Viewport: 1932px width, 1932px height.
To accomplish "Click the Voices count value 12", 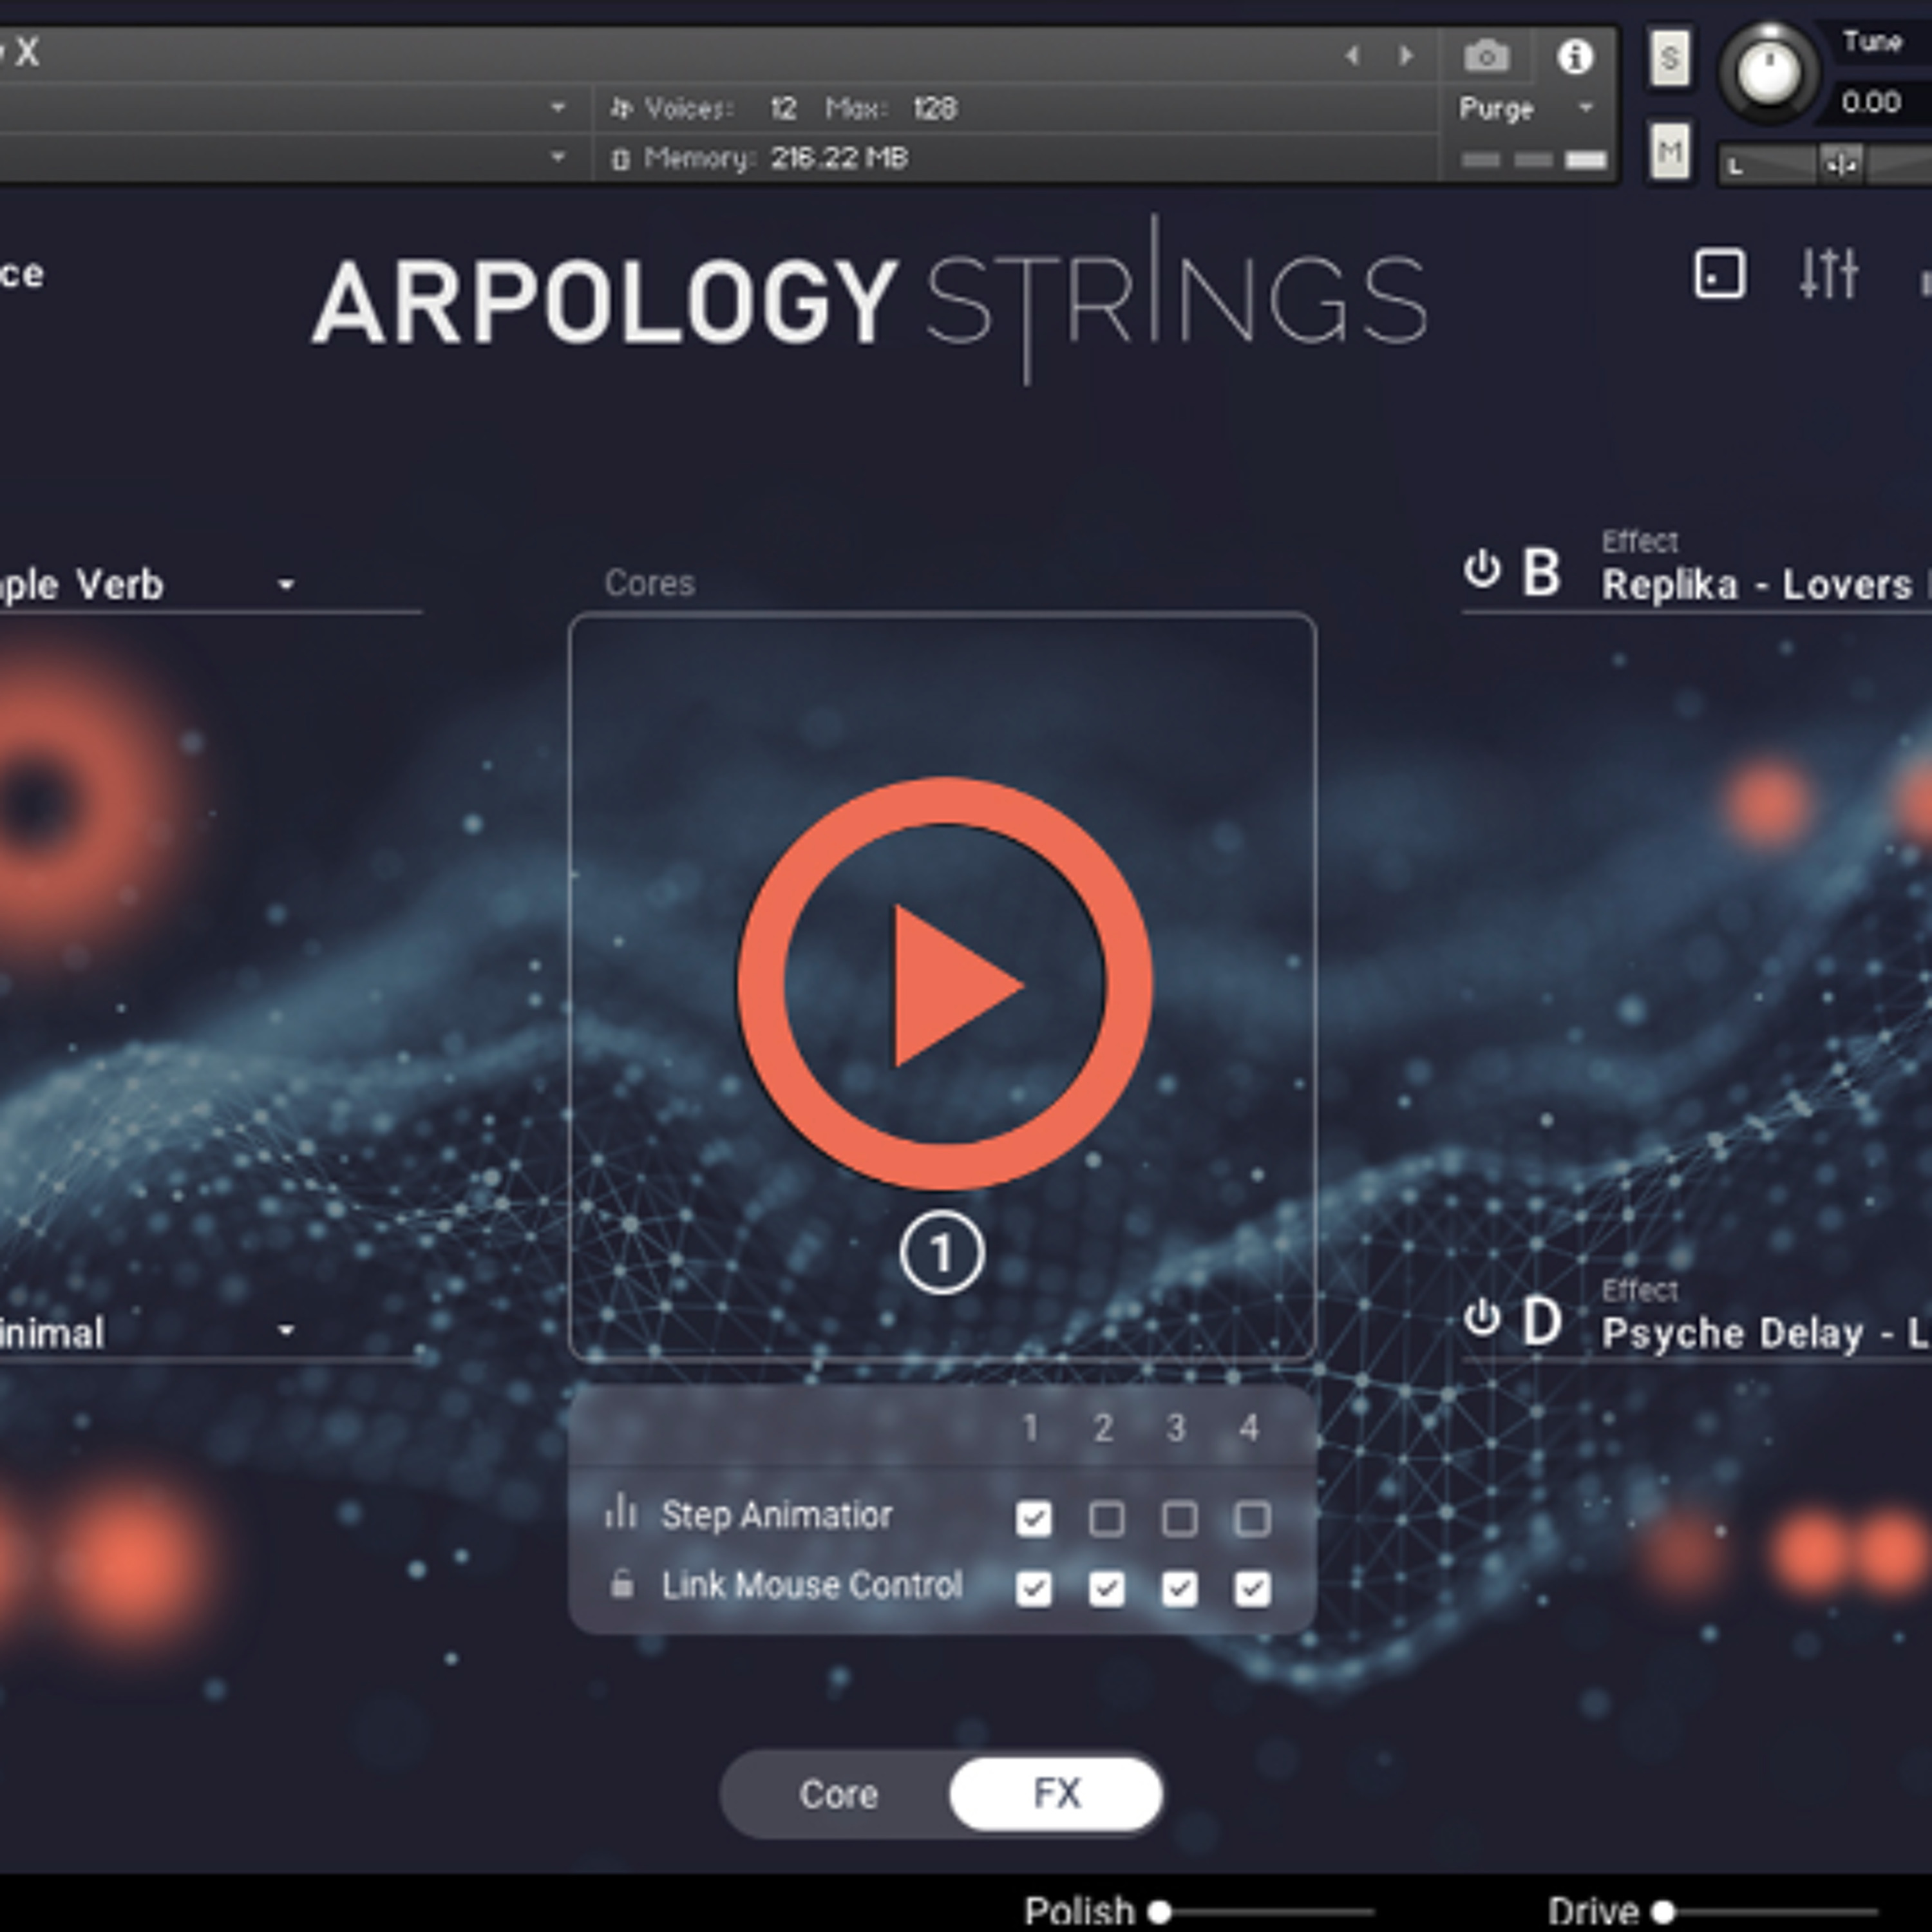I will [x=783, y=108].
